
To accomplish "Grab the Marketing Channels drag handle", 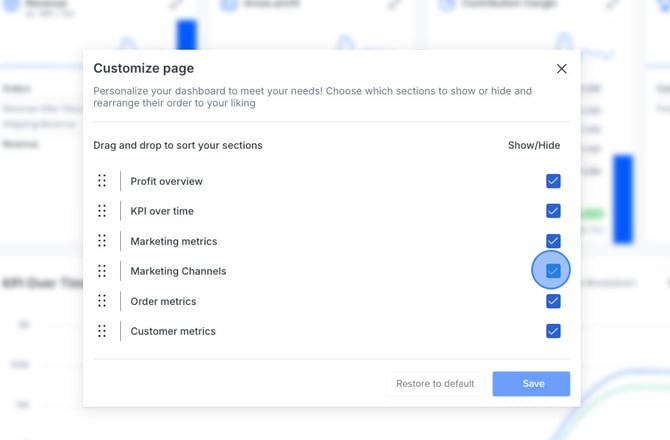I will click(x=102, y=271).
